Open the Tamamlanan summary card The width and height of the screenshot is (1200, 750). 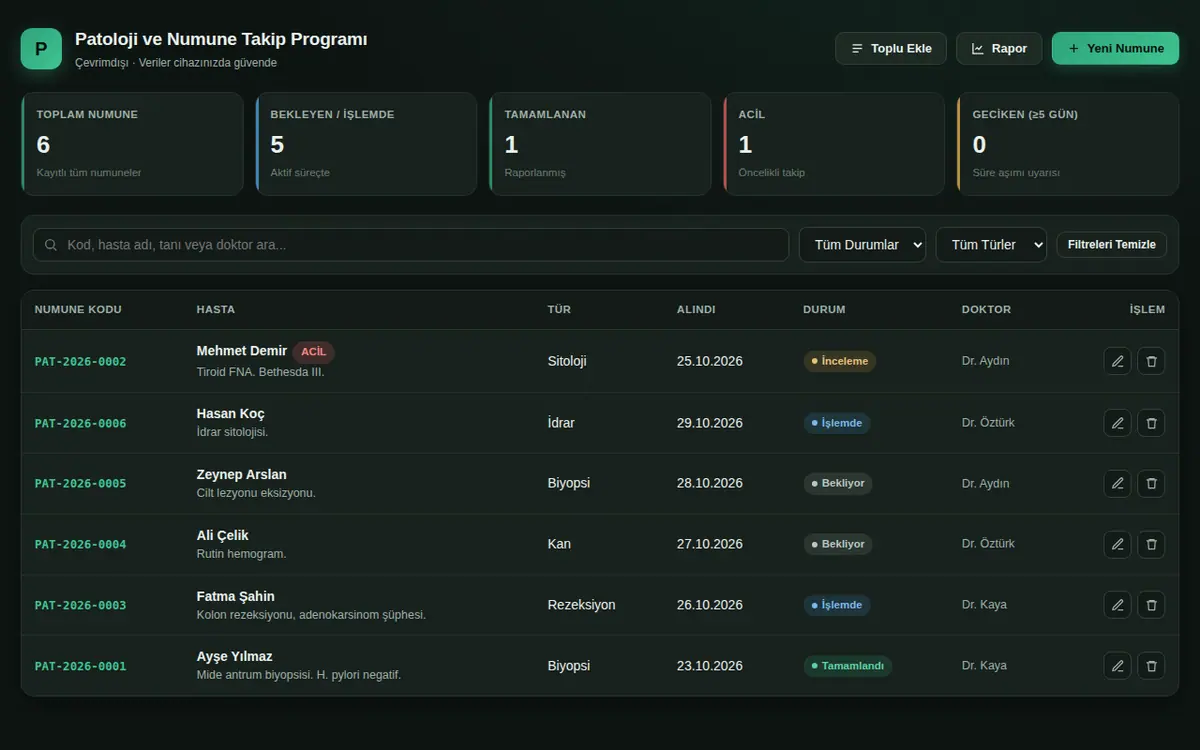click(x=600, y=144)
